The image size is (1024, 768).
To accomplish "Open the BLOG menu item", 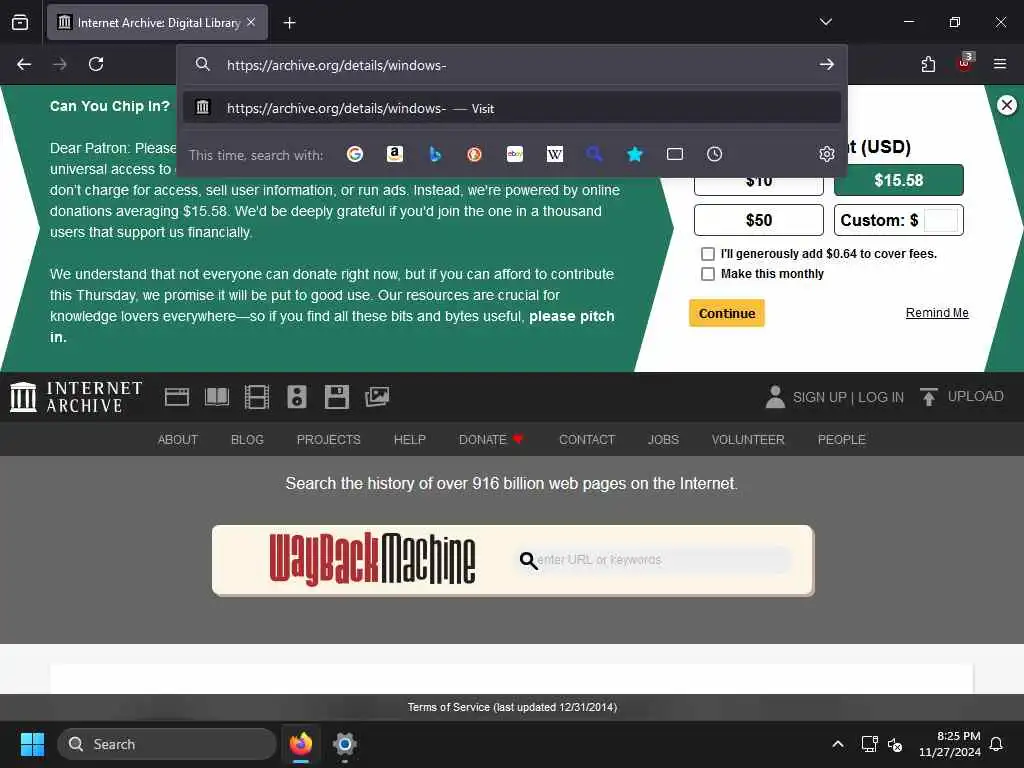I will coord(247,440).
